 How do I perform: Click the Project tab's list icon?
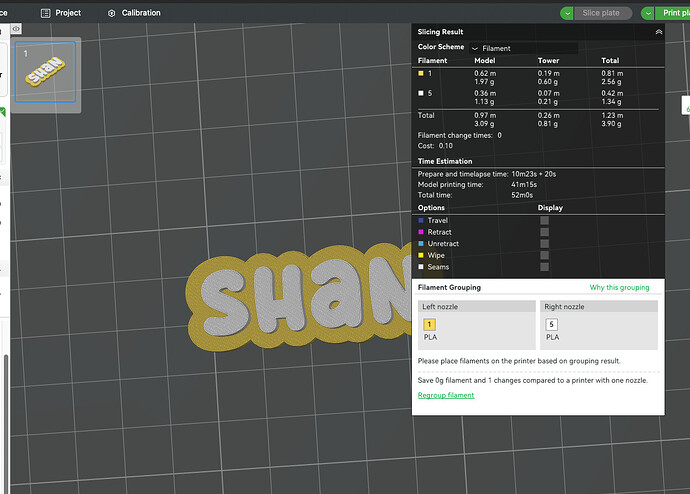pos(45,13)
